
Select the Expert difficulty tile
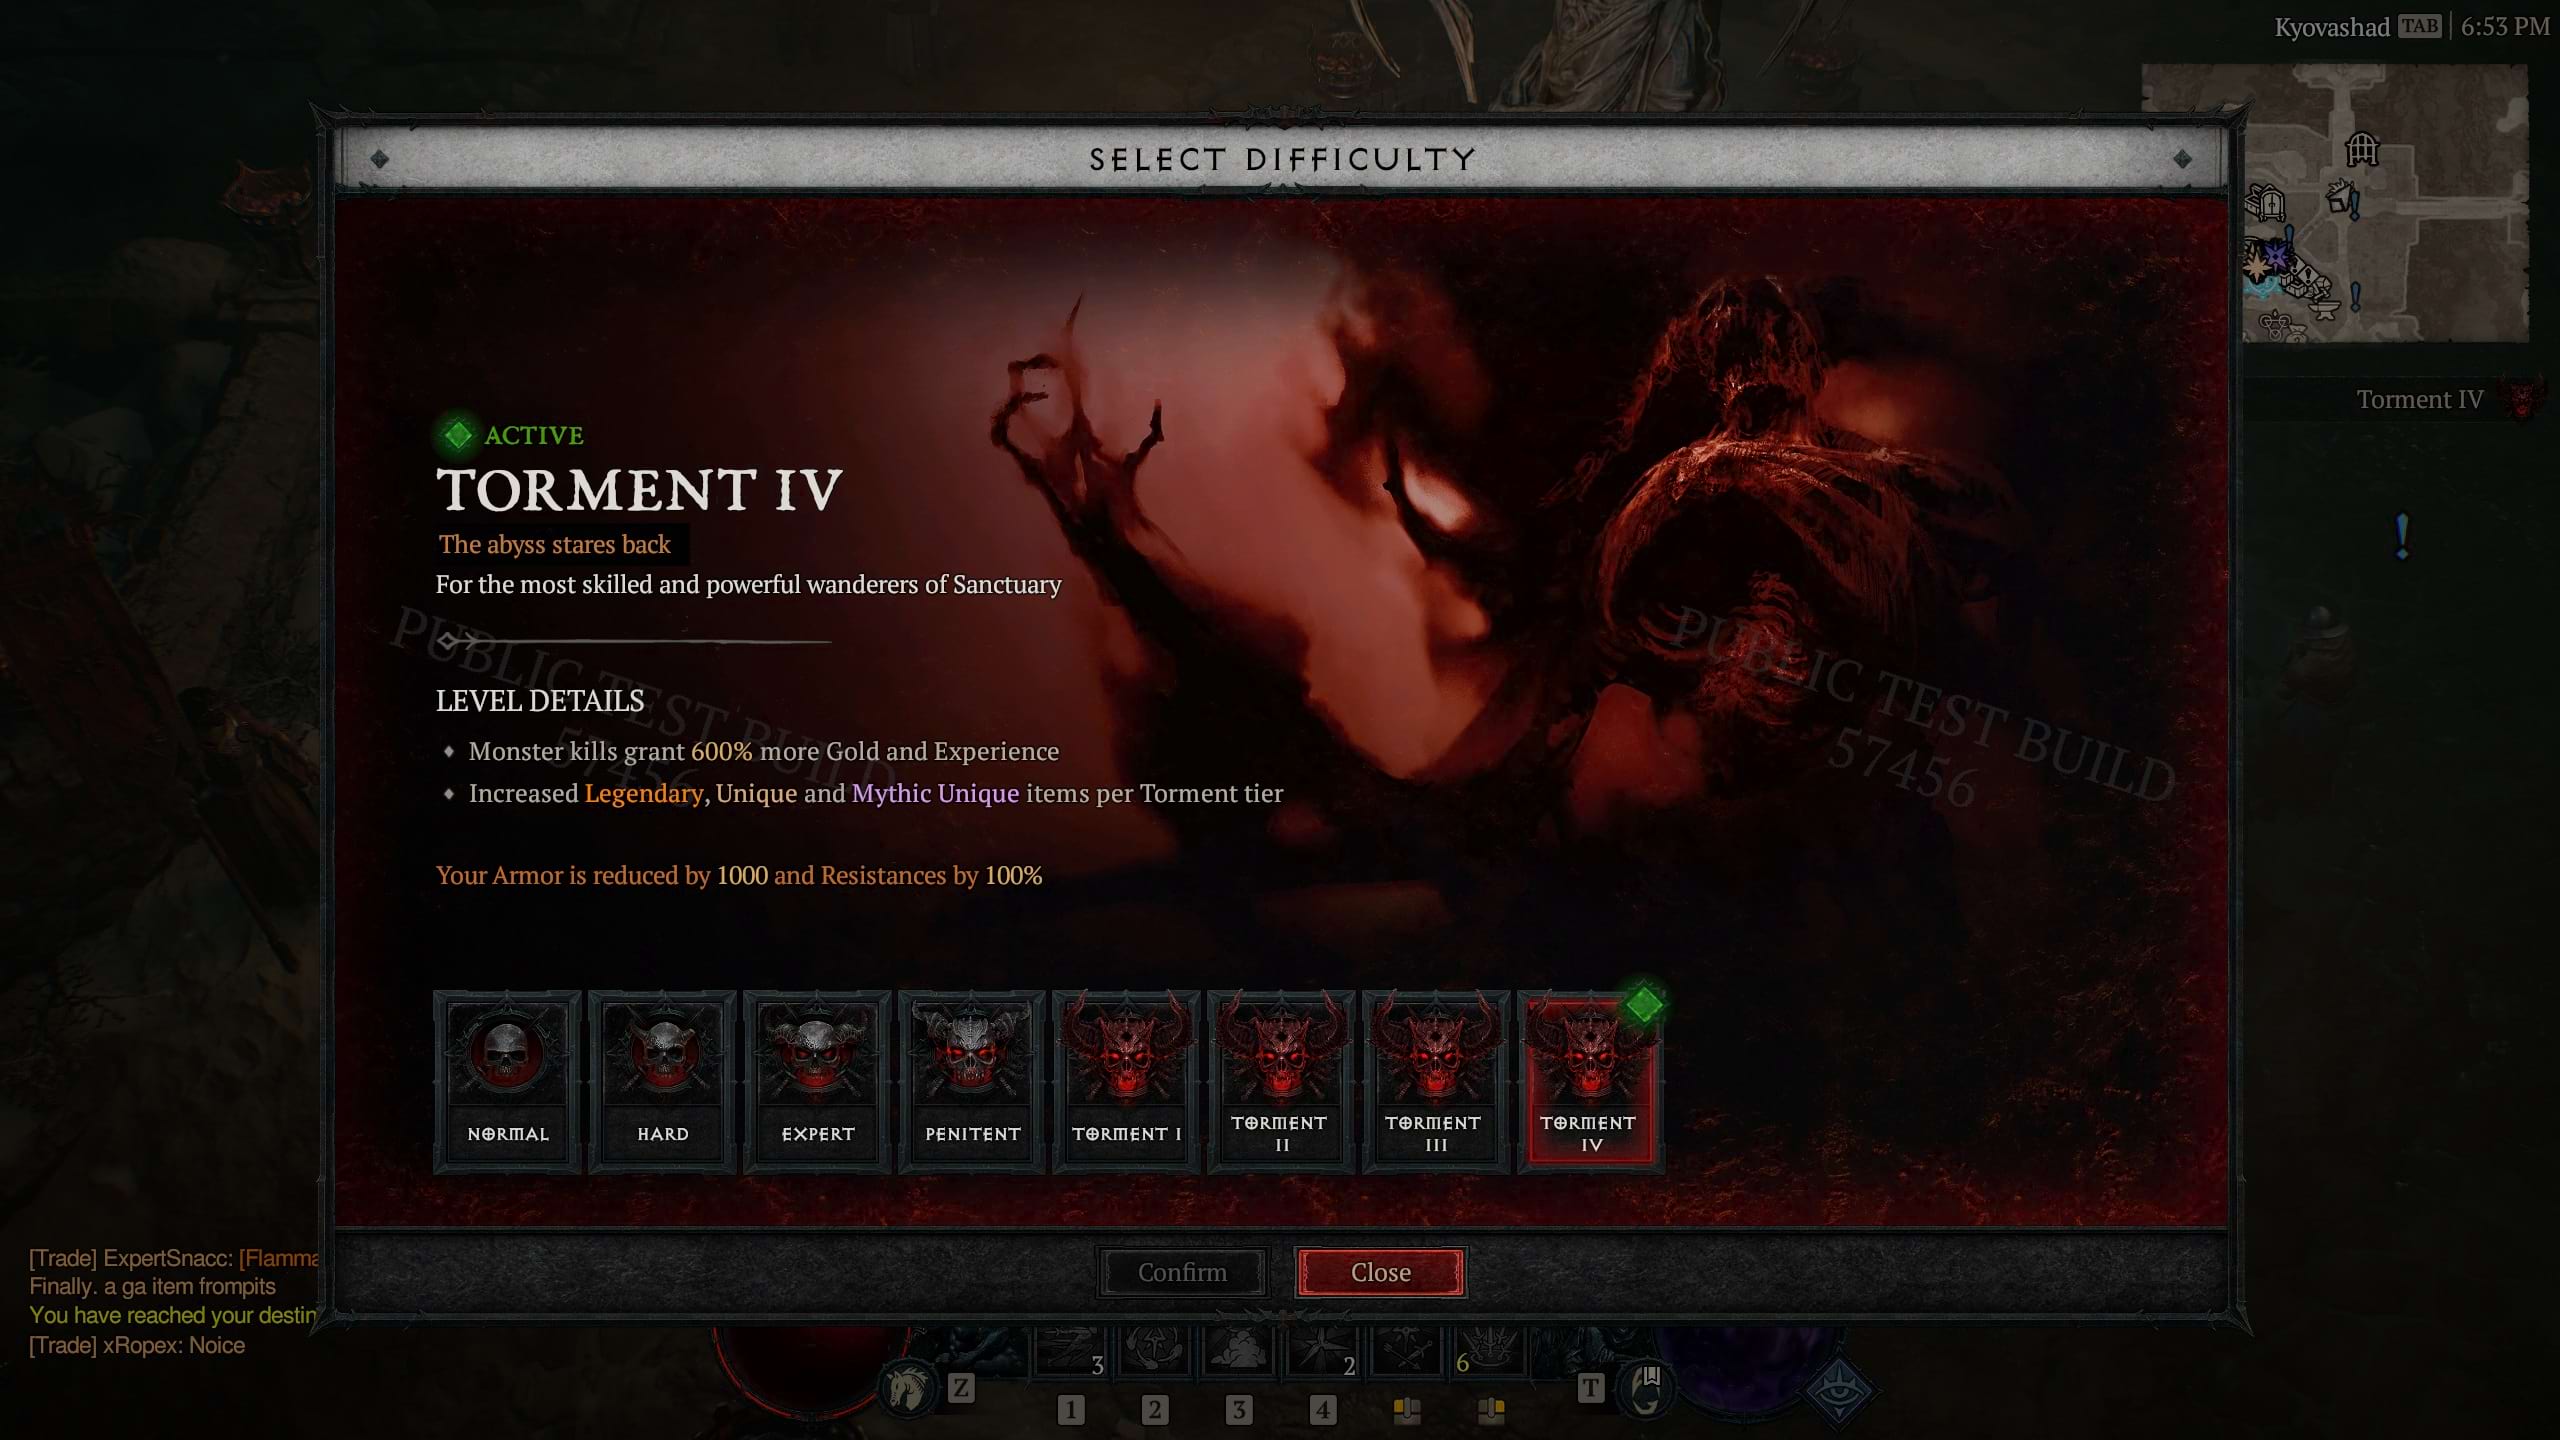(817, 1081)
